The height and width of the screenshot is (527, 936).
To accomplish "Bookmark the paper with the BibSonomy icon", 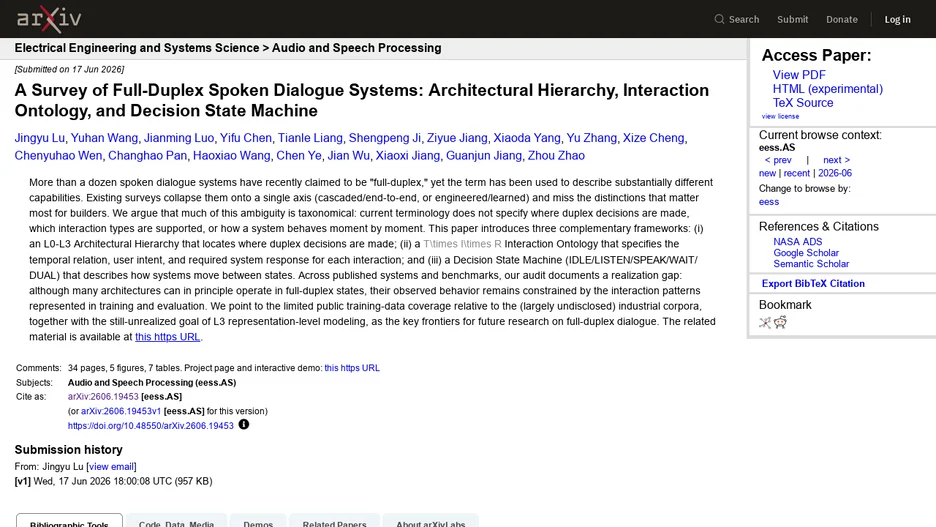I will (x=765, y=322).
